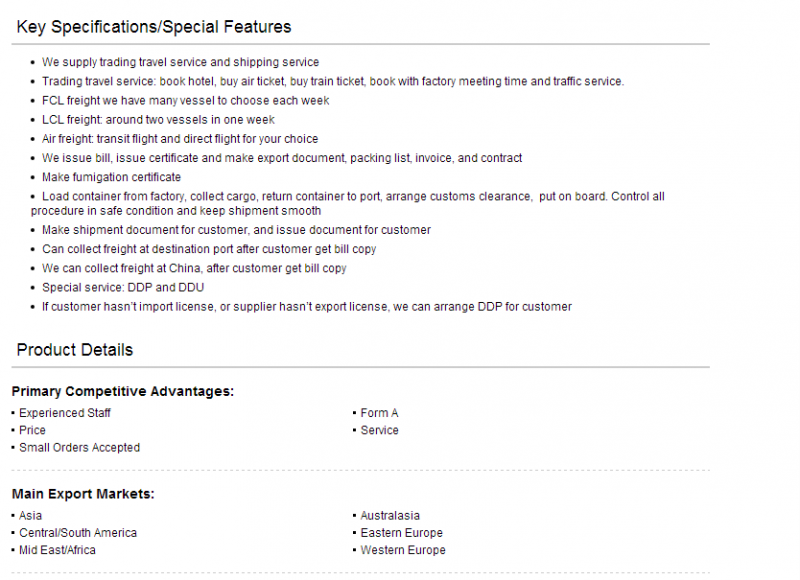Click the Air freight transit flight line
800x580 pixels.
point(180,139)
